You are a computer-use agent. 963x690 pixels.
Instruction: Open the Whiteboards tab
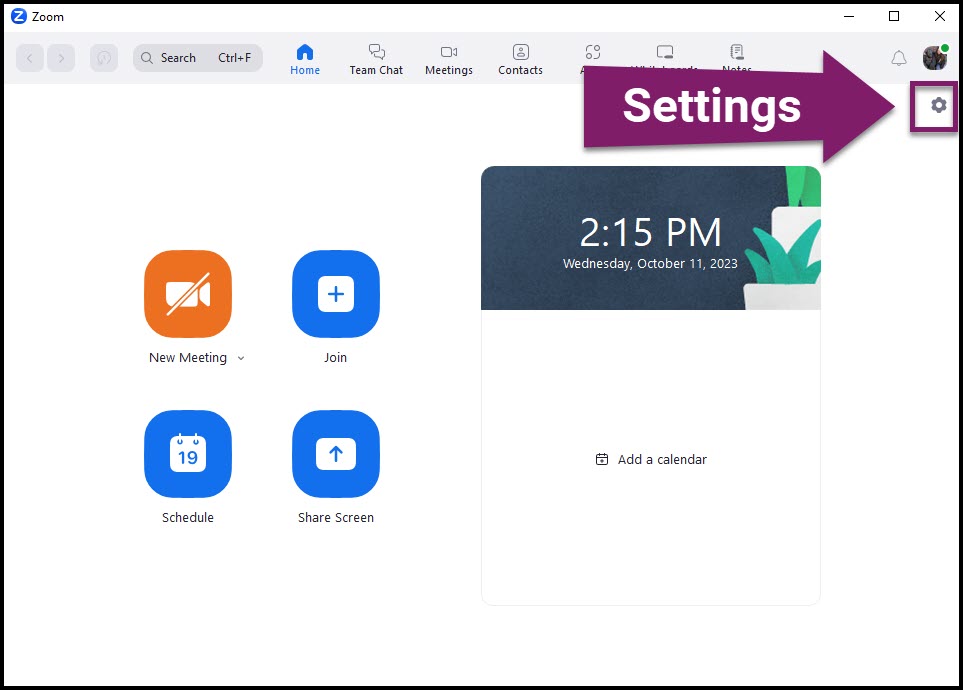pos(665,55)
